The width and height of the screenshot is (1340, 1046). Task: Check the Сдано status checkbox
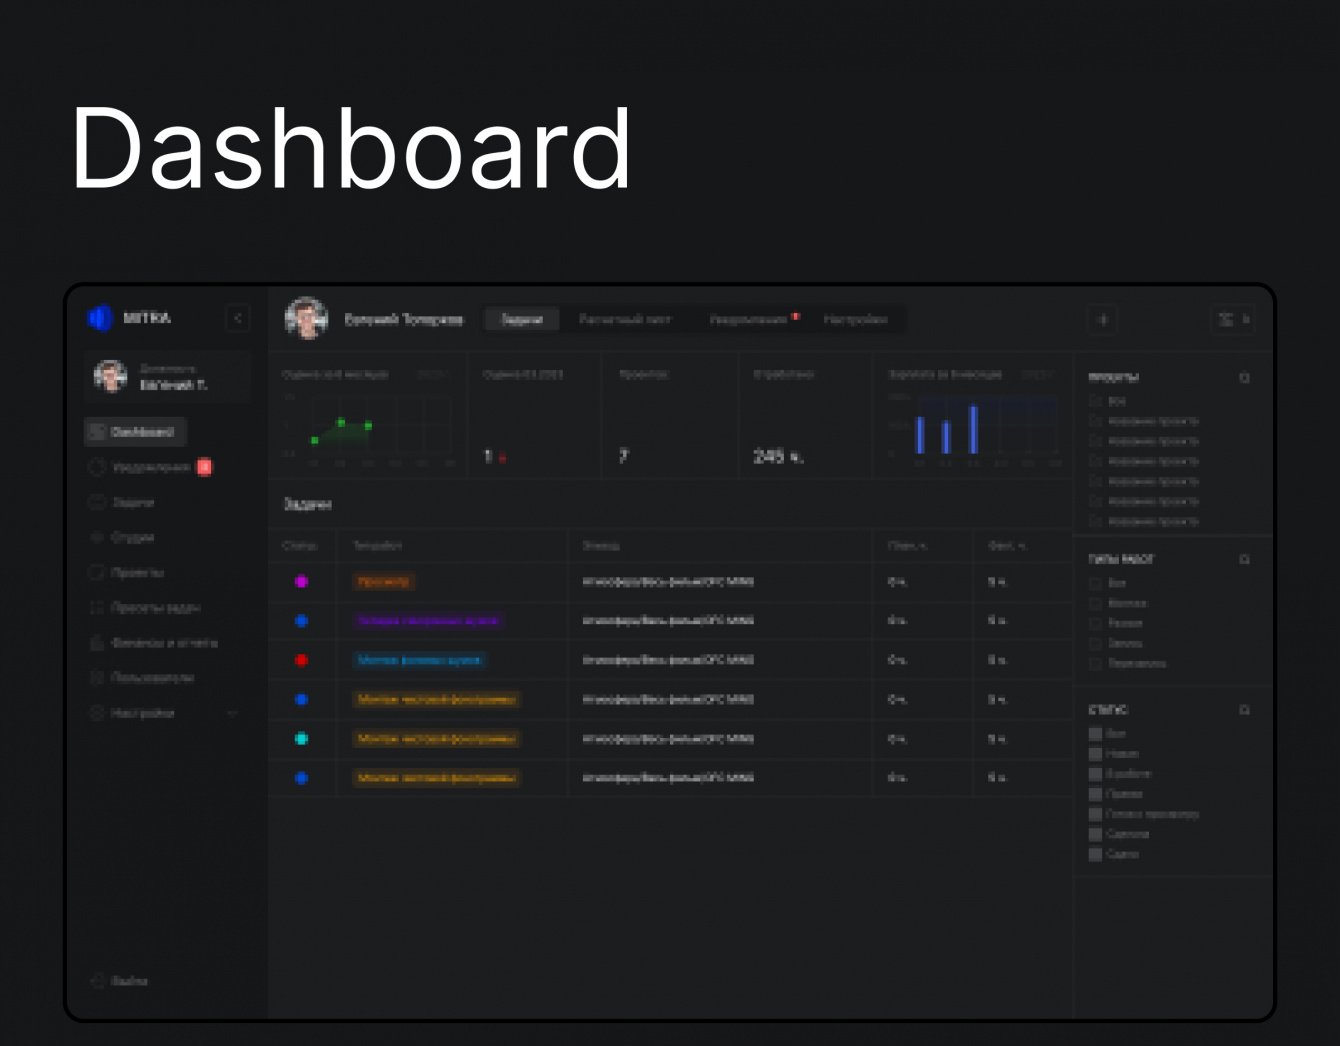click(x=1095, y=854)
